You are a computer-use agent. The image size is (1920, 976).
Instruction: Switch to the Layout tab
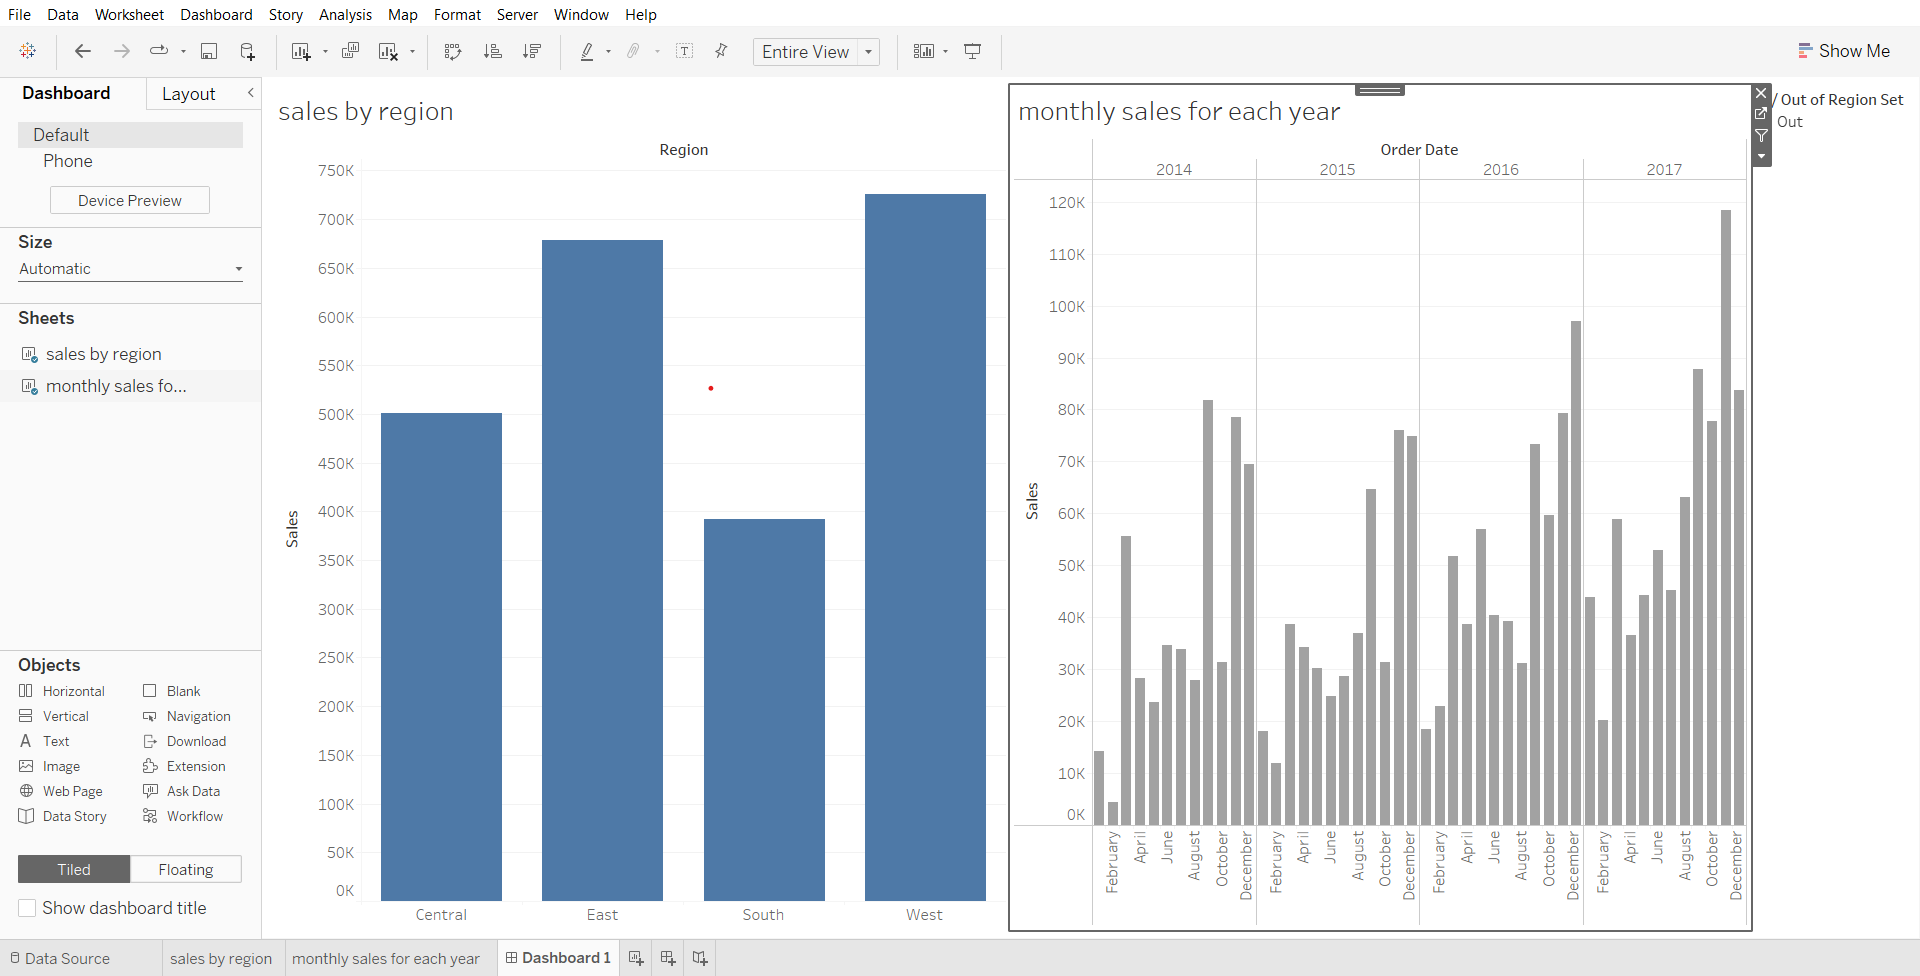tap(188, 94)
